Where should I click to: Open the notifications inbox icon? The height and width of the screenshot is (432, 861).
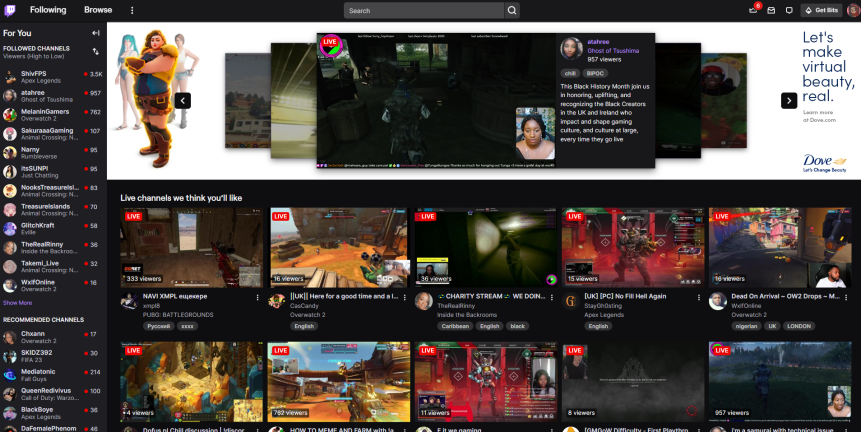[x=771, y=10]
